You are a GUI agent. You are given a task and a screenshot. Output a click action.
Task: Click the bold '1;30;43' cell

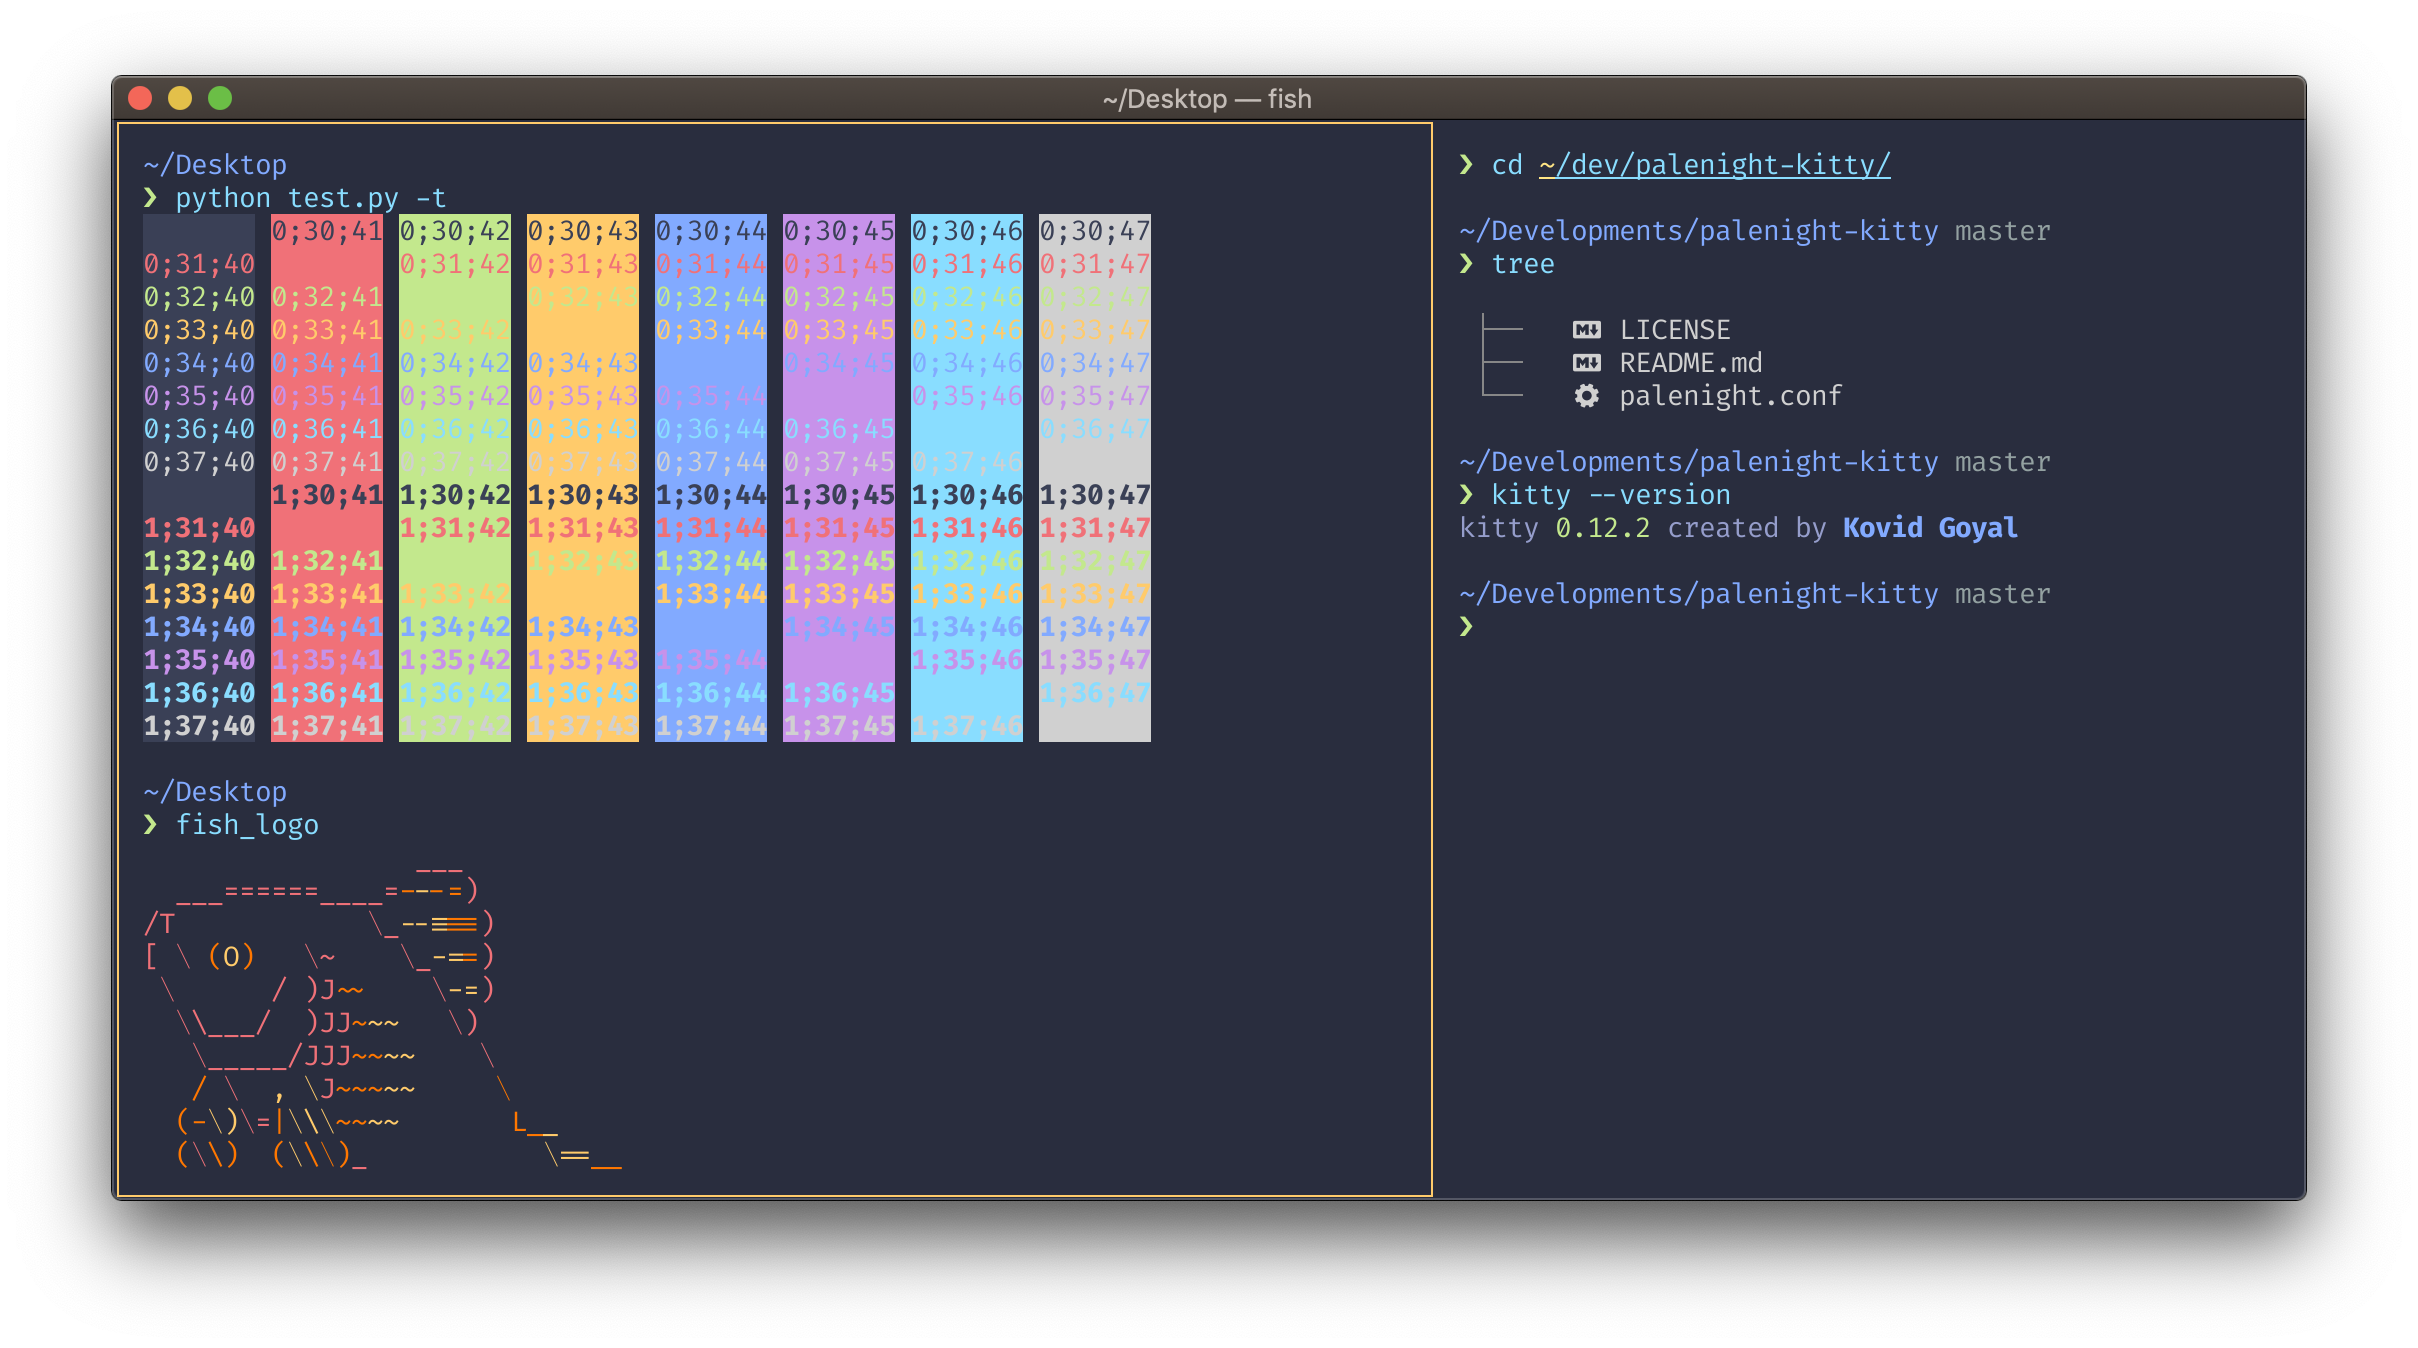583,495
